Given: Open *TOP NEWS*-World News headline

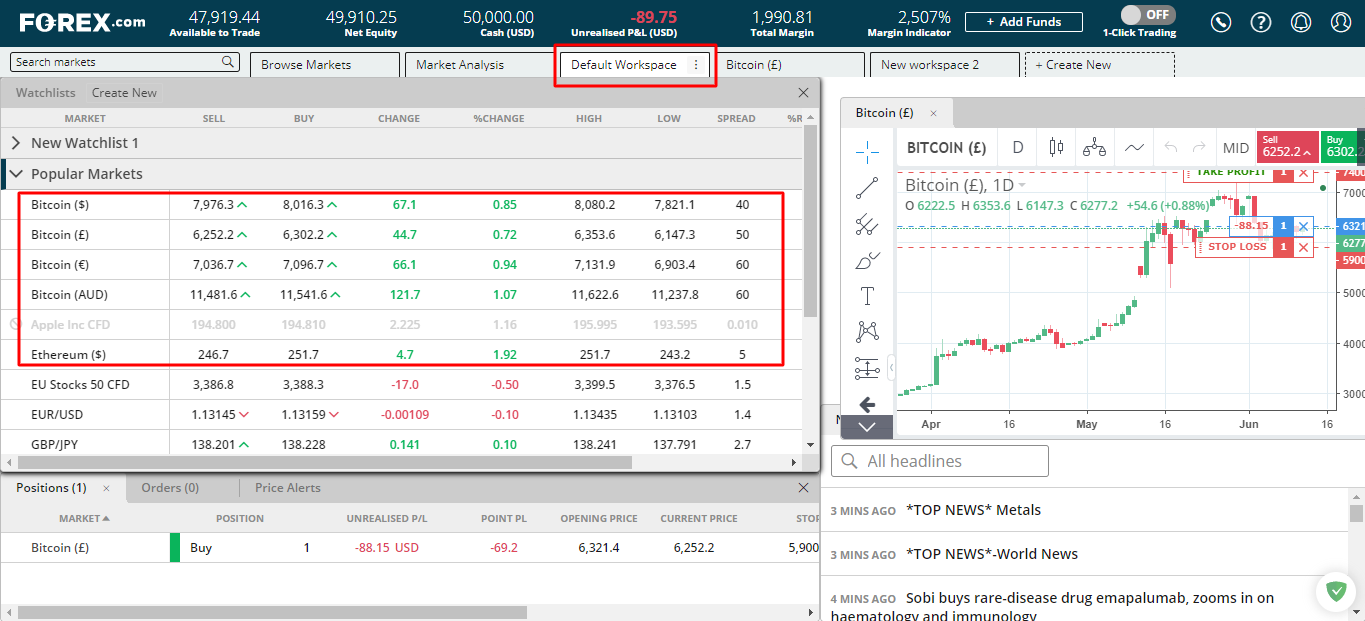Looking at the screenshot, I should (x=992, y=554).
